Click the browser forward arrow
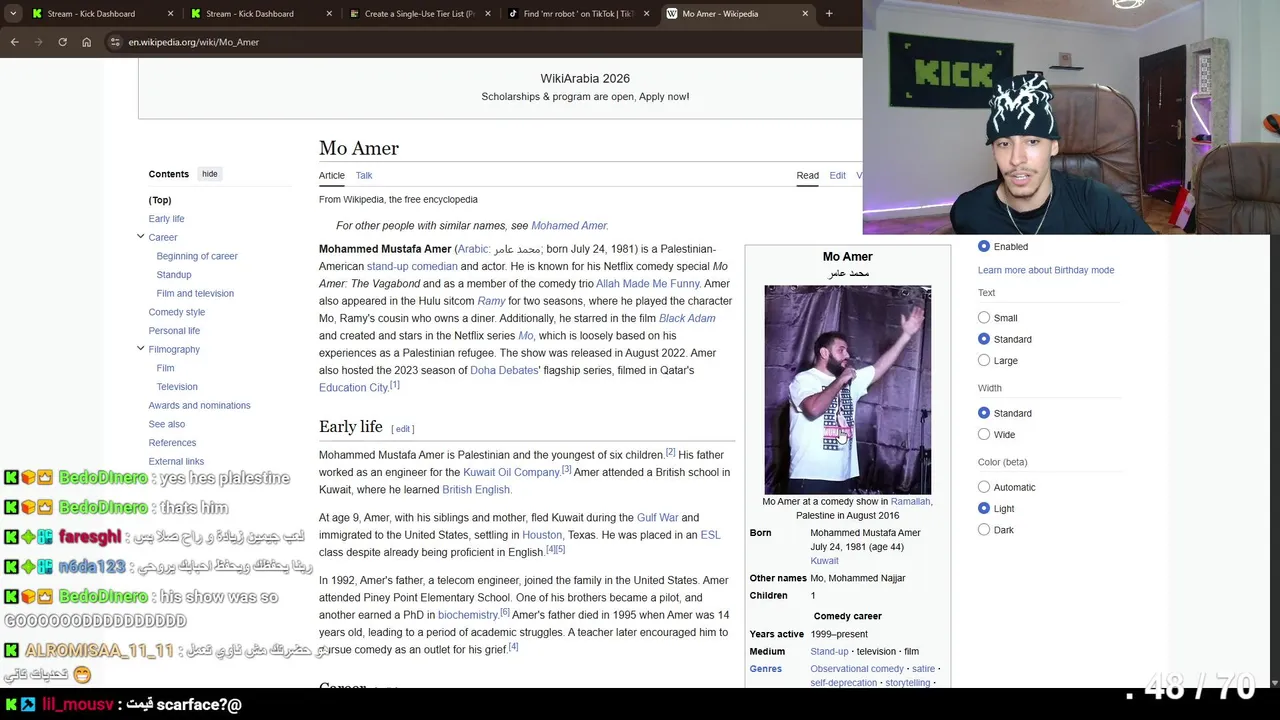Image resolution: width=1280 pixels, height=720 pixels. [38, 42]
